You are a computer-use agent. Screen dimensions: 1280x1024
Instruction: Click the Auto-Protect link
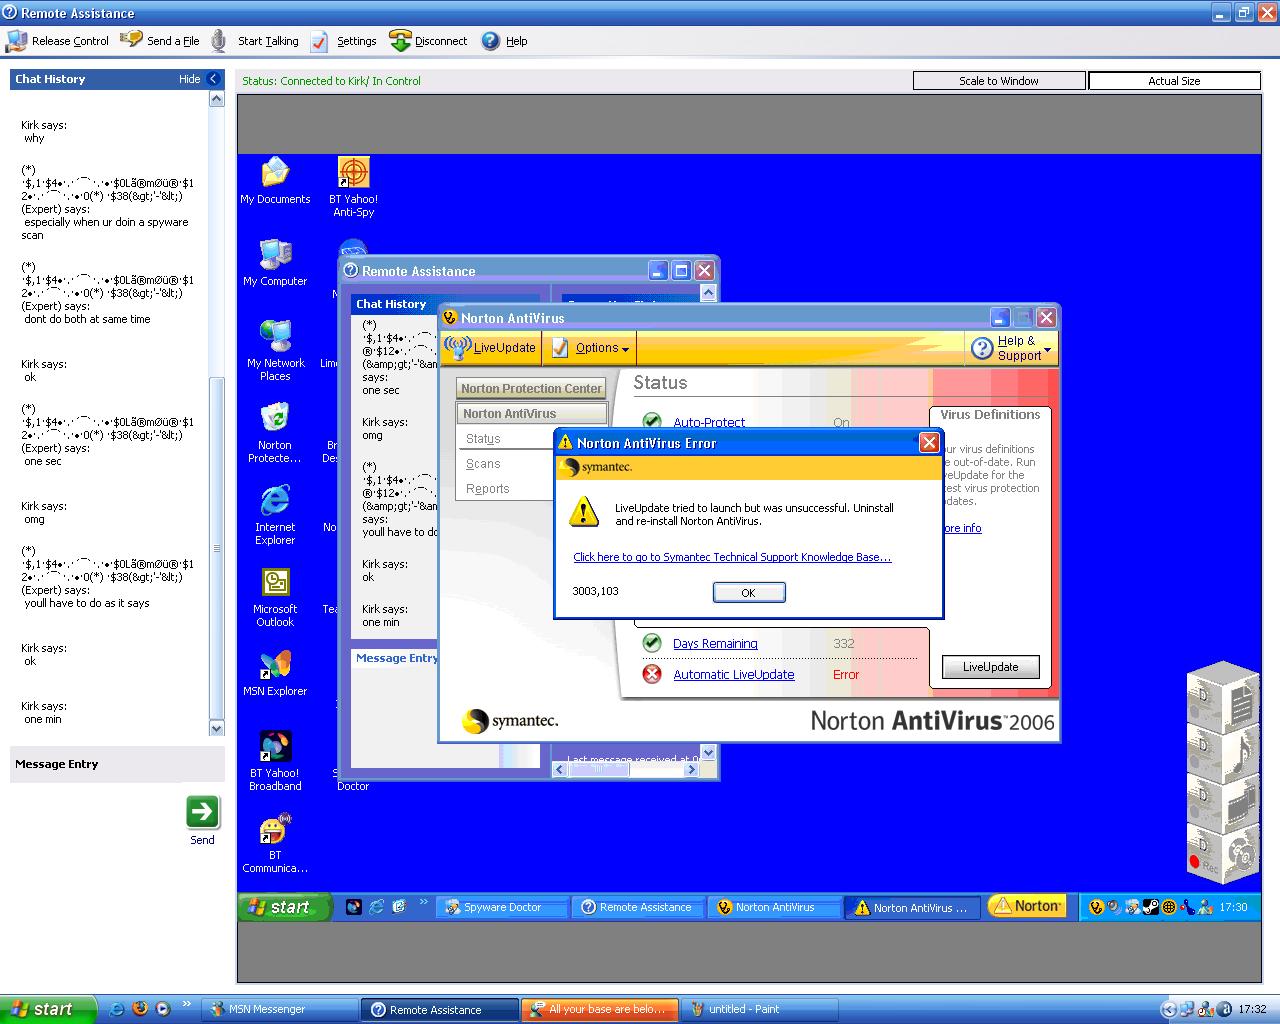709,422
